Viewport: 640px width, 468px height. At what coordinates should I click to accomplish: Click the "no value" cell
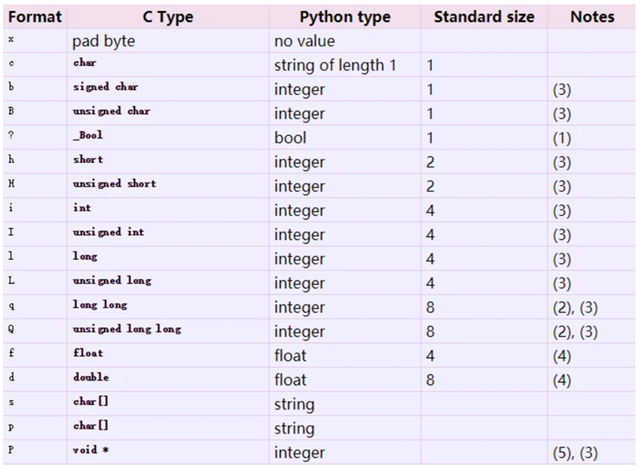(x=307, y=42)
